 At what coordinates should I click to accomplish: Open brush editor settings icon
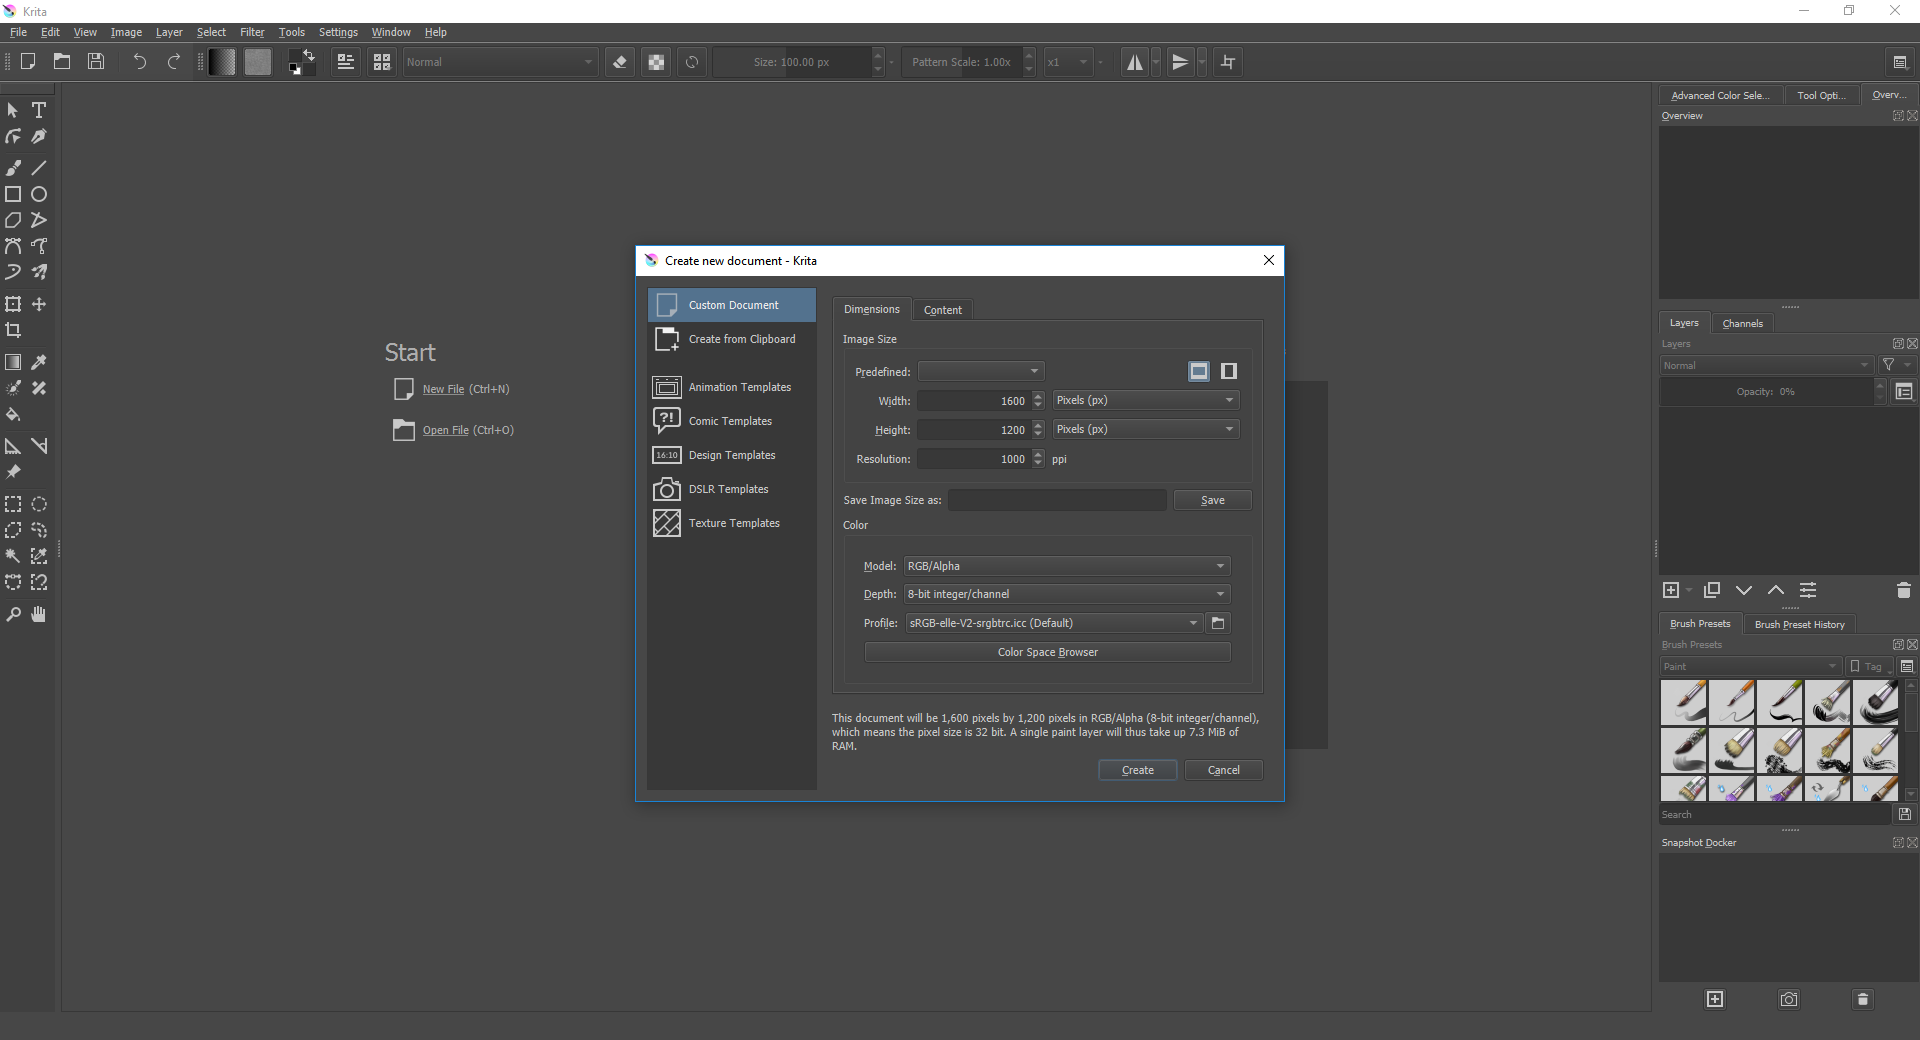click(345, 62)
